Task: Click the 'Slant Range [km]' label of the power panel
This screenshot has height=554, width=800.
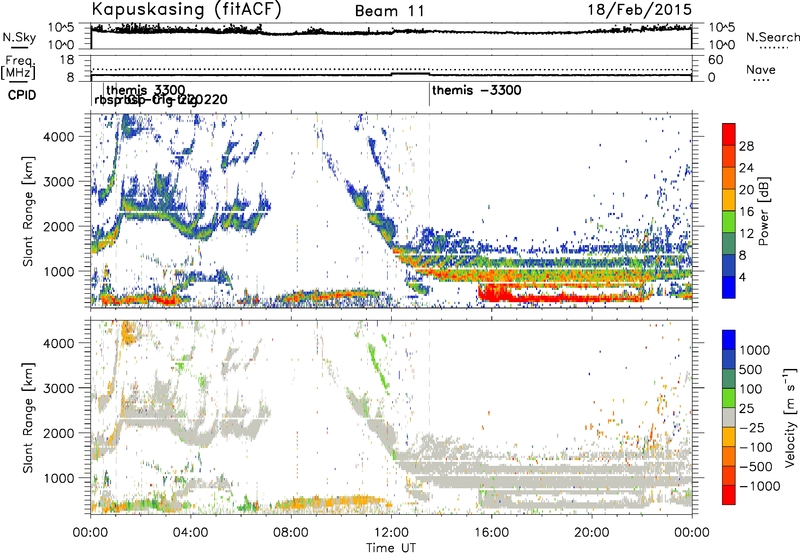Action: 28,211
